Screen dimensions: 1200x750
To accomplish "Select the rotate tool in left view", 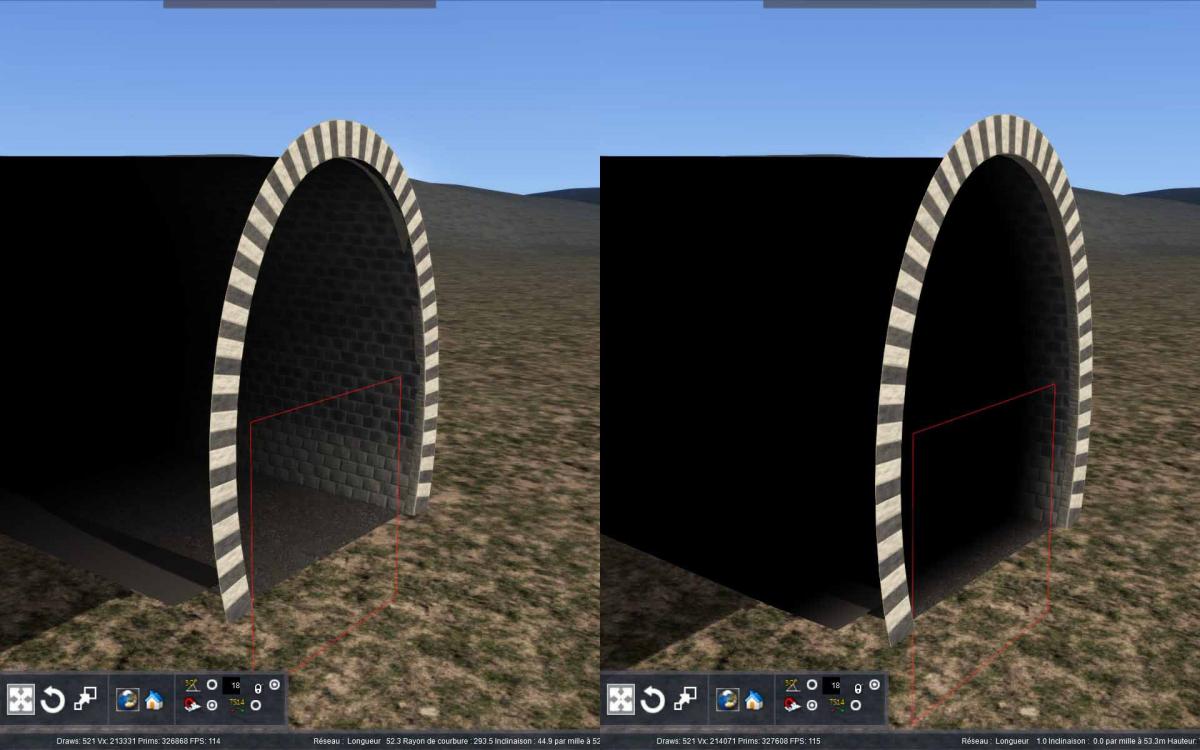I will [52, 699].
